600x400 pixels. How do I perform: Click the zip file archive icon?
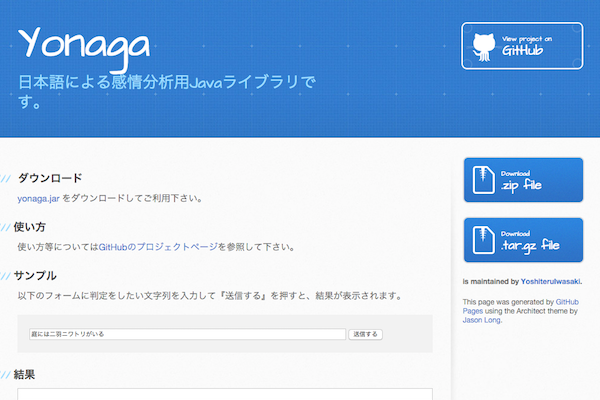coord(483,180)
